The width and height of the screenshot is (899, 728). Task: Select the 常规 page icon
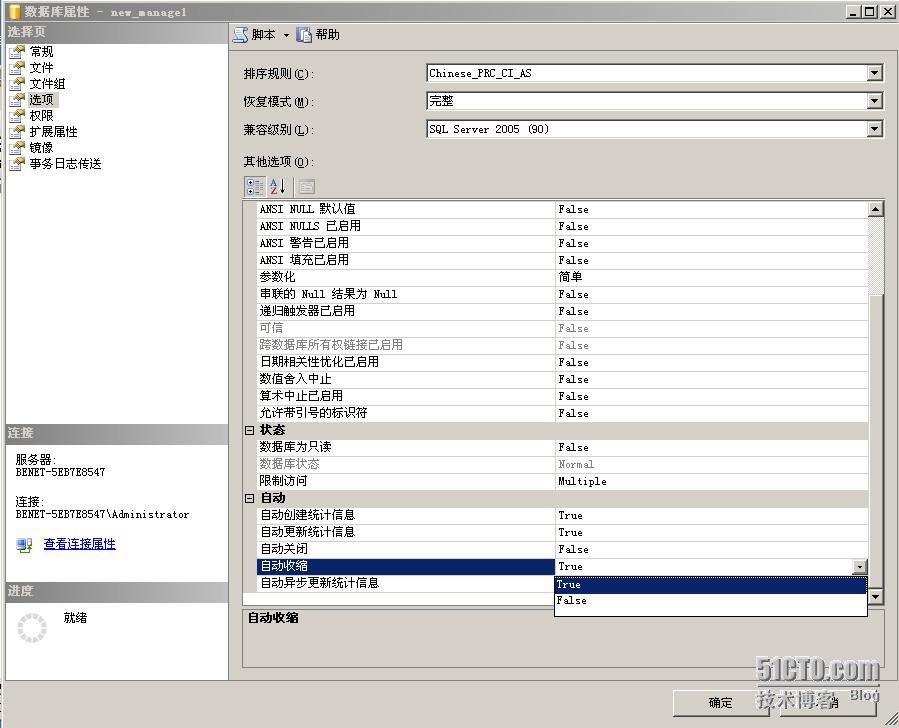17,52
